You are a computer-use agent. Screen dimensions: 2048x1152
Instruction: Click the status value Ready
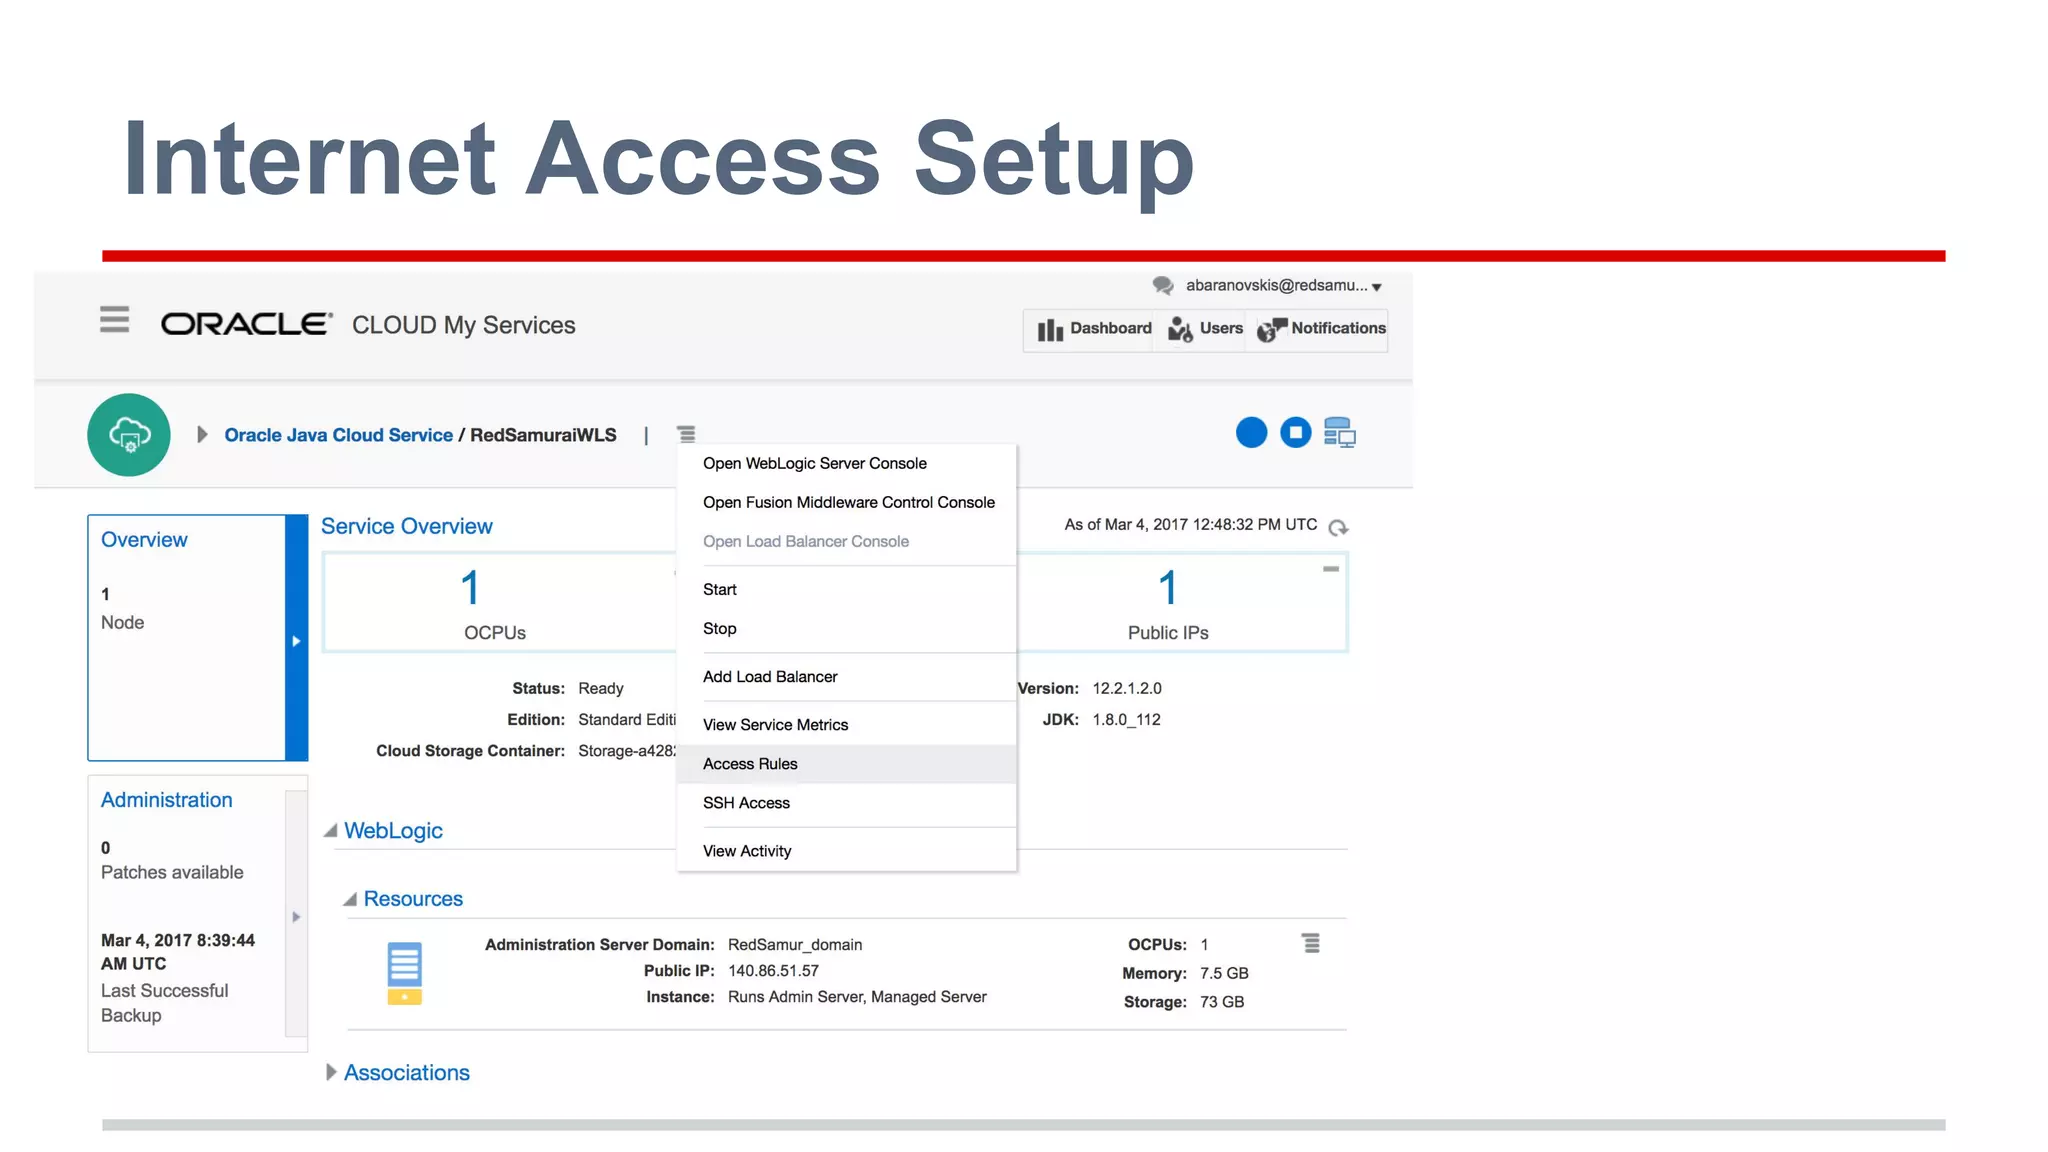pyautogui.click(x=600, y=689)
